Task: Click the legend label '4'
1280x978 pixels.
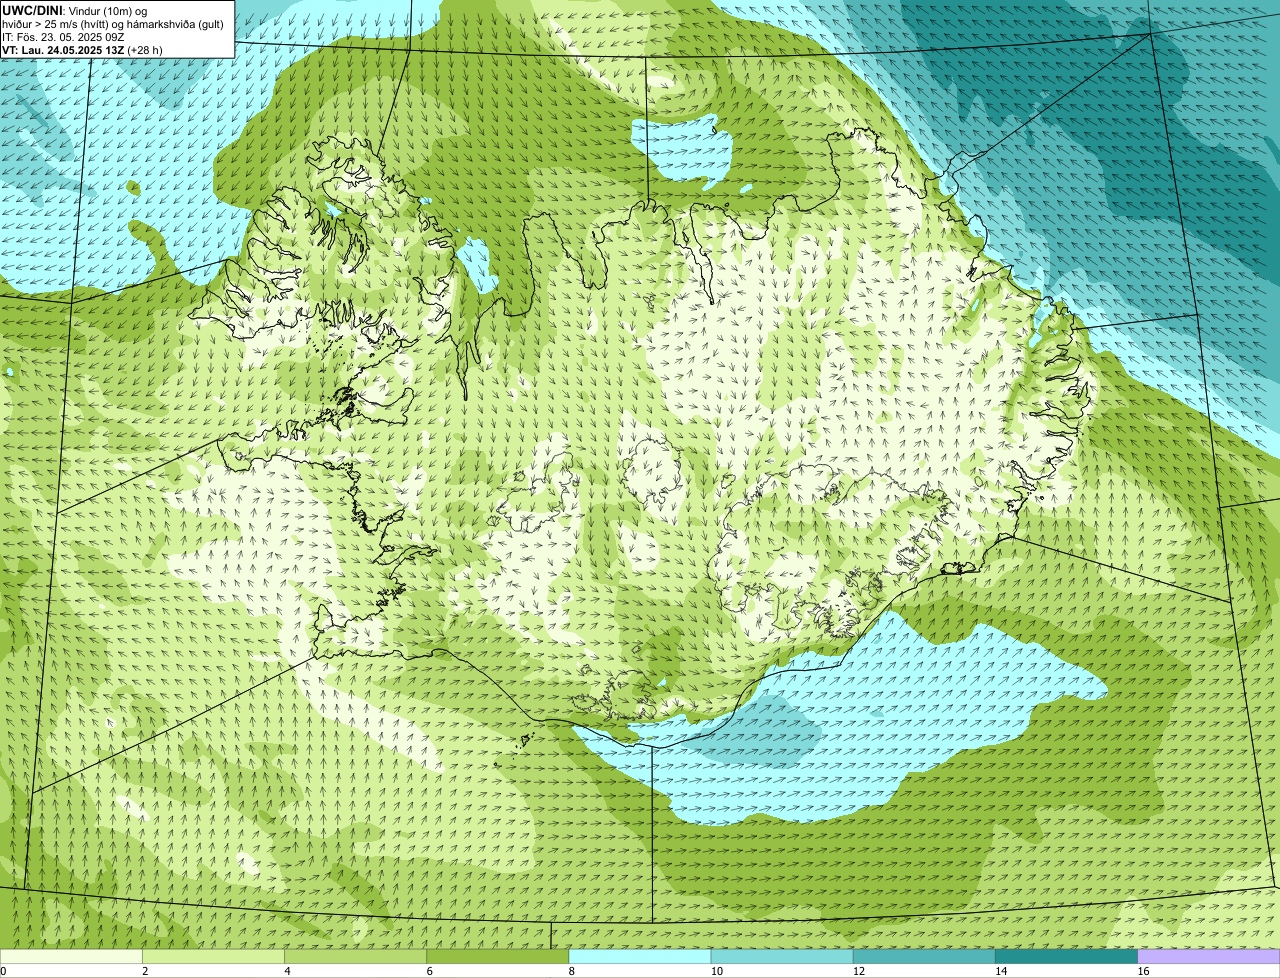Action: (x=287, y=971)
